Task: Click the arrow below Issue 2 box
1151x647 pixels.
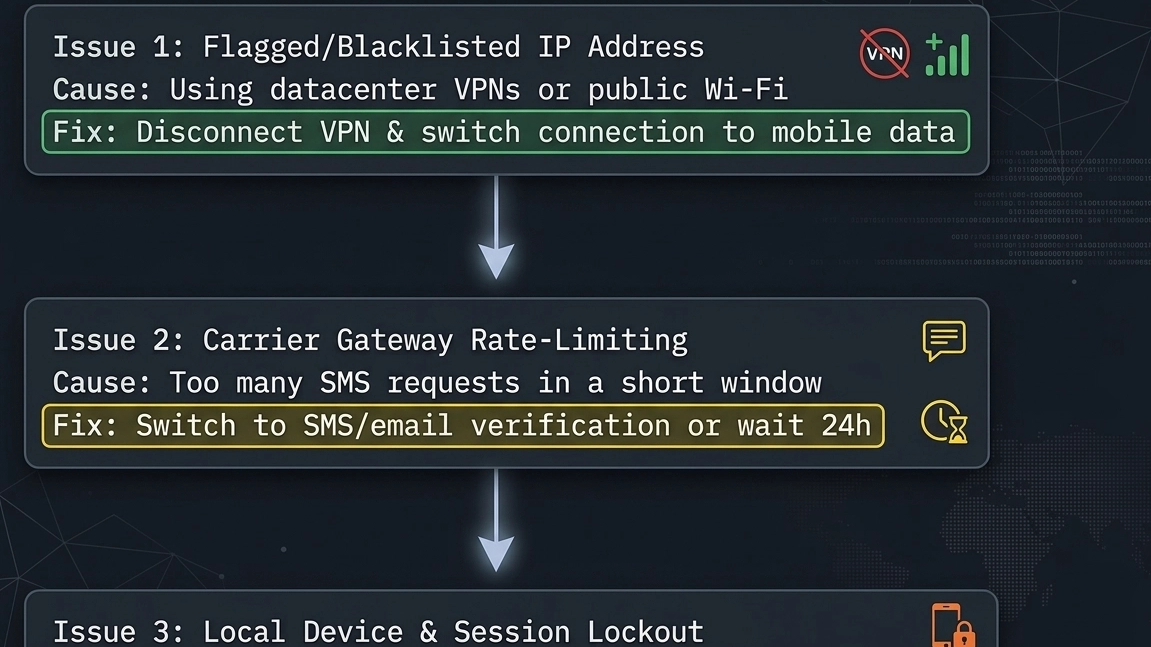Action: pyautogui.click(x=496, y=521)
